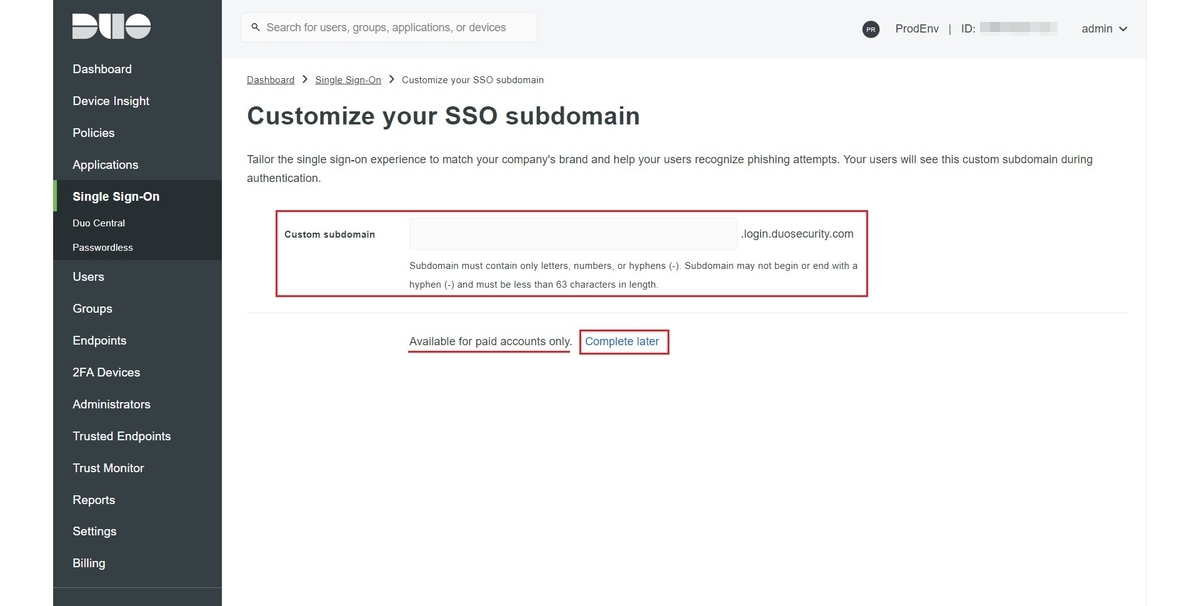This screenshot has height=606, width=1200.
Task: View Reports section
Action: pos(94,500)
